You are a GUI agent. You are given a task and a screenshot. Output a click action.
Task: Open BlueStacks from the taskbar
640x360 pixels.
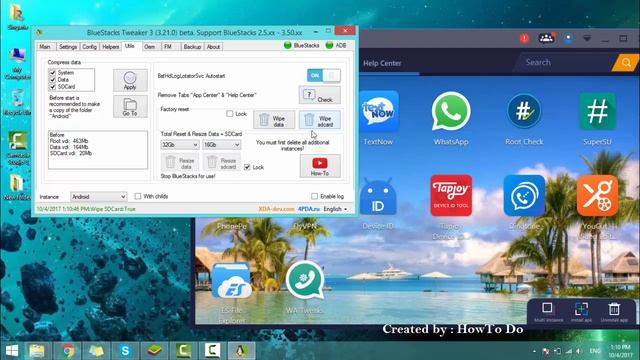154,351
